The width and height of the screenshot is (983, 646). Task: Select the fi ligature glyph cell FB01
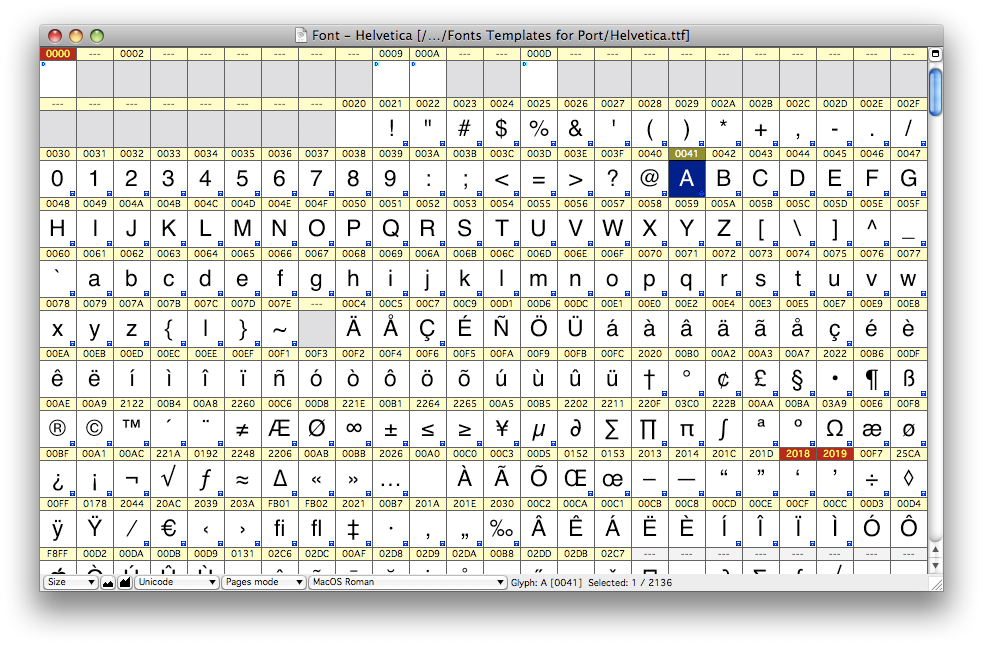click(x=280, y=528)
